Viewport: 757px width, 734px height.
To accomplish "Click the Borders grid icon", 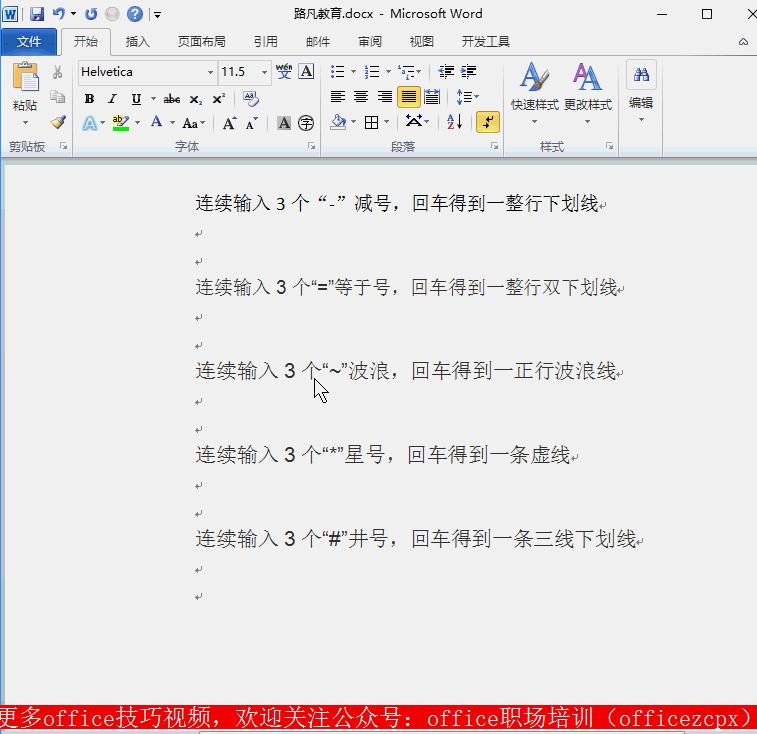I will click(371, 122).
